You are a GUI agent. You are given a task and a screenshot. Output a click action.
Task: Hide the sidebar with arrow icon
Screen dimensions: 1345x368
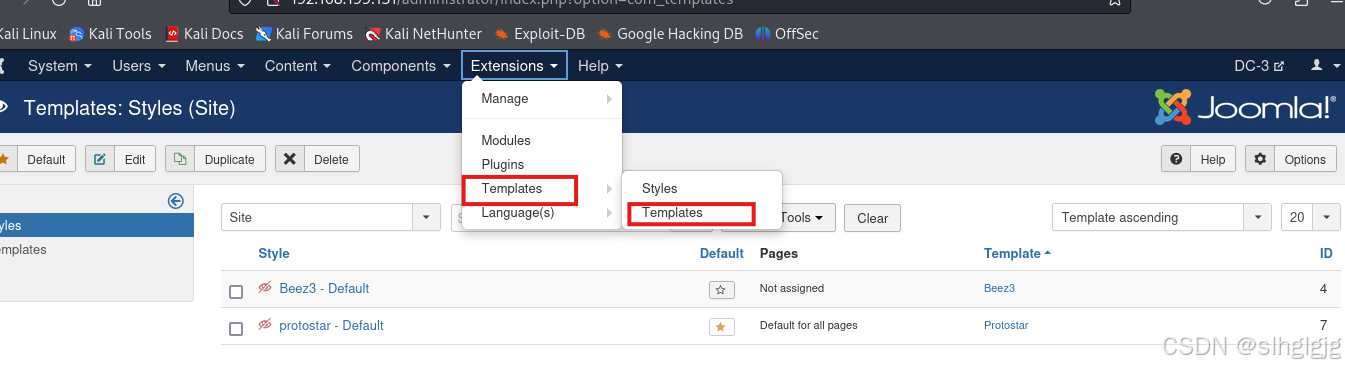pos(176,201)
